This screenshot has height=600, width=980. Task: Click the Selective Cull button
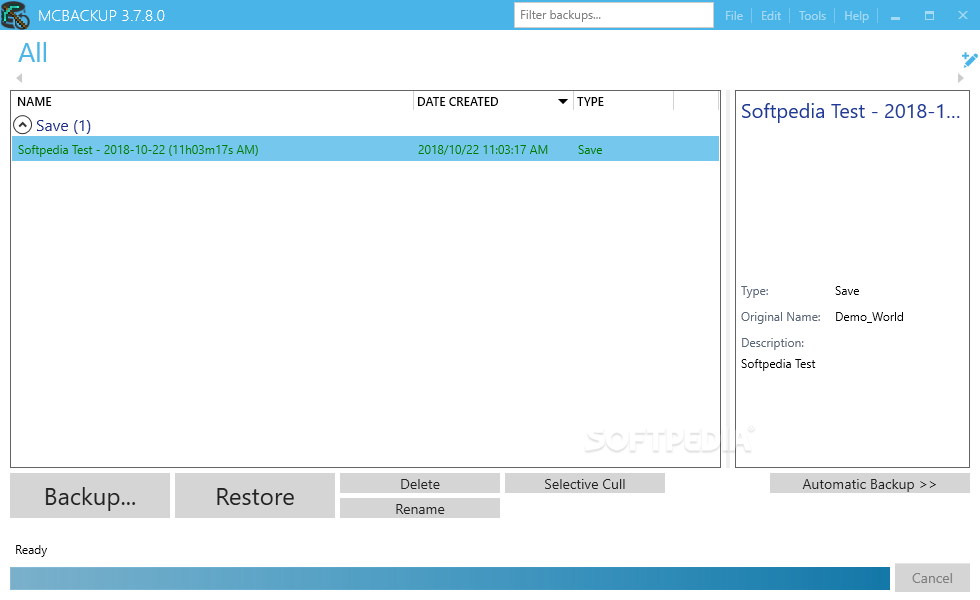point(585,483)
